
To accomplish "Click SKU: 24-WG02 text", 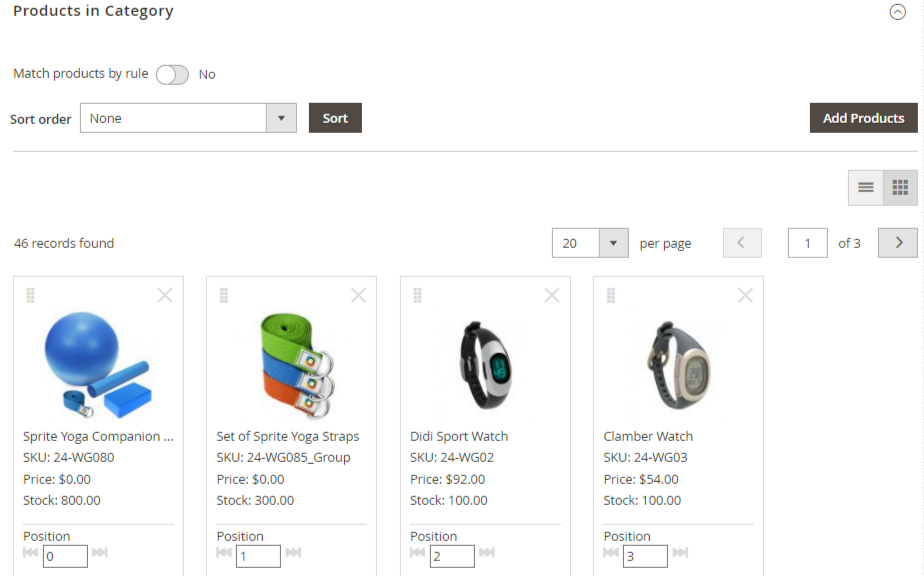I will click(452, 457).
